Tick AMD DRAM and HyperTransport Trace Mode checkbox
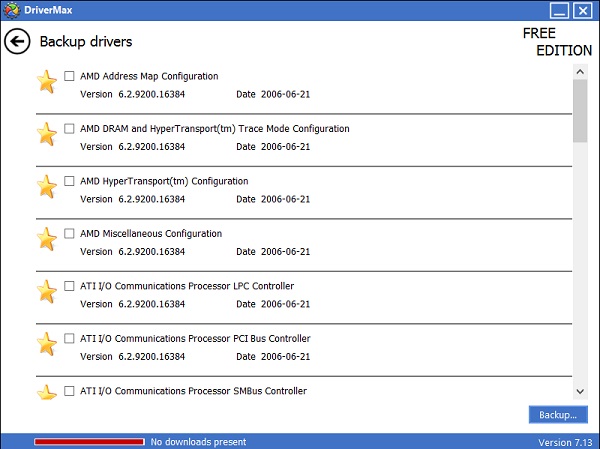This screenshot has height=449, width=600. coord(69,128)
